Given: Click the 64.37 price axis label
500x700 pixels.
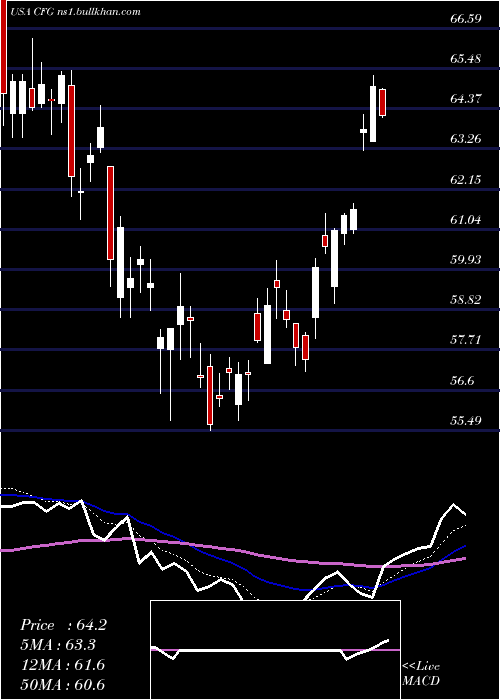Looking at the screenshot, I should 466,99.
